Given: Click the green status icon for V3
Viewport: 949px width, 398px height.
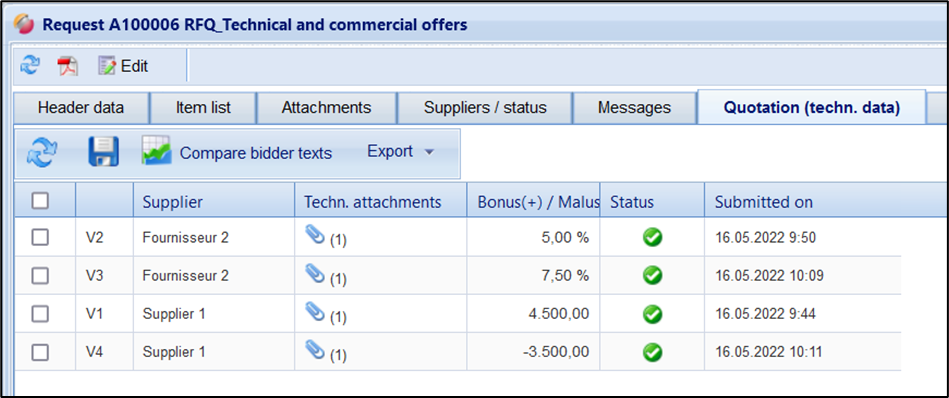Looking at the screenshot, I should click(652, 276).
